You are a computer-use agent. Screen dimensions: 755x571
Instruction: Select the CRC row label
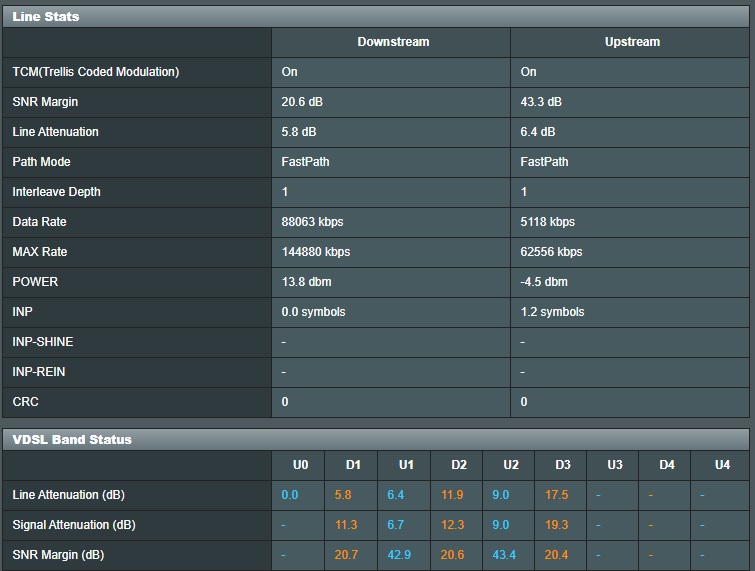click(x=25, y=402)
